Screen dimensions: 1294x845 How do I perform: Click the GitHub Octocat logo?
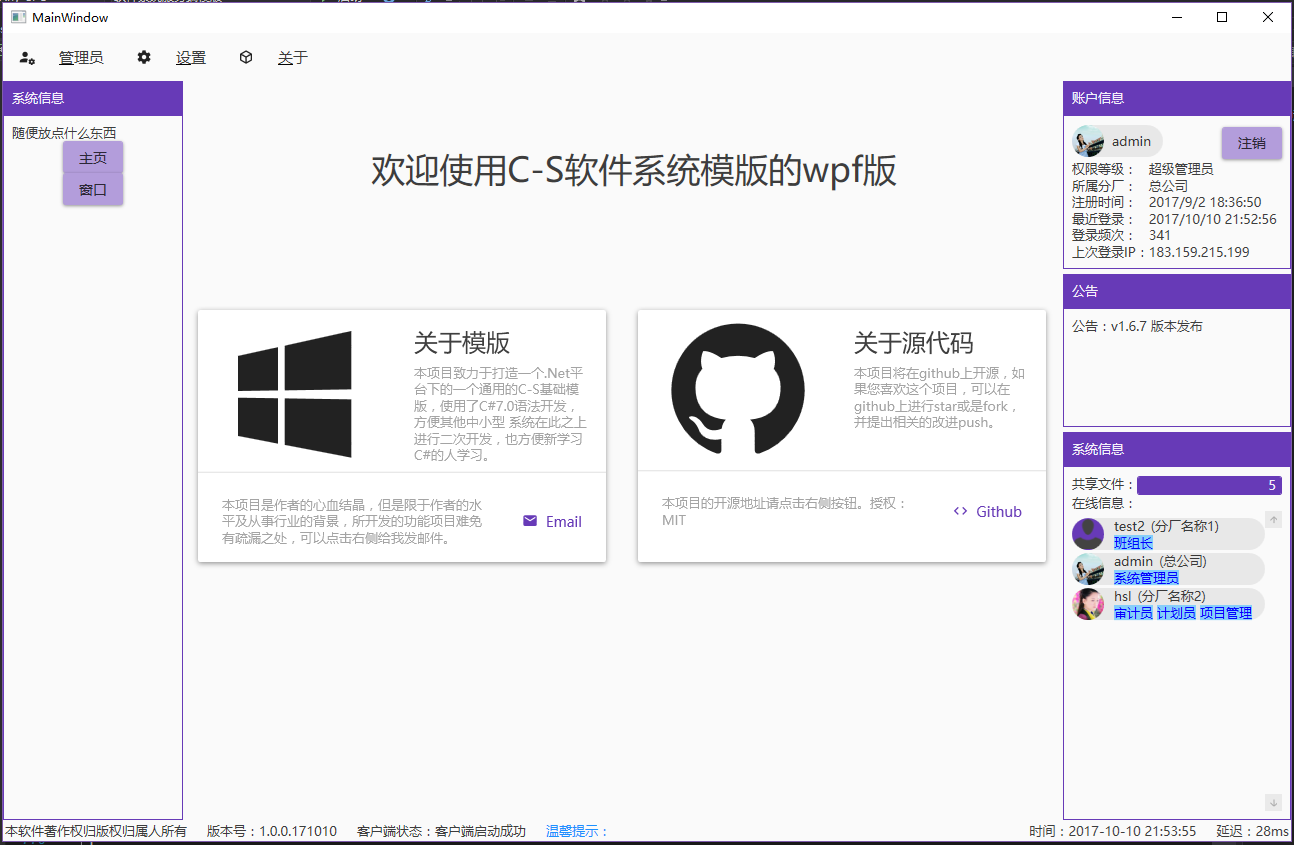click(738, 390)
